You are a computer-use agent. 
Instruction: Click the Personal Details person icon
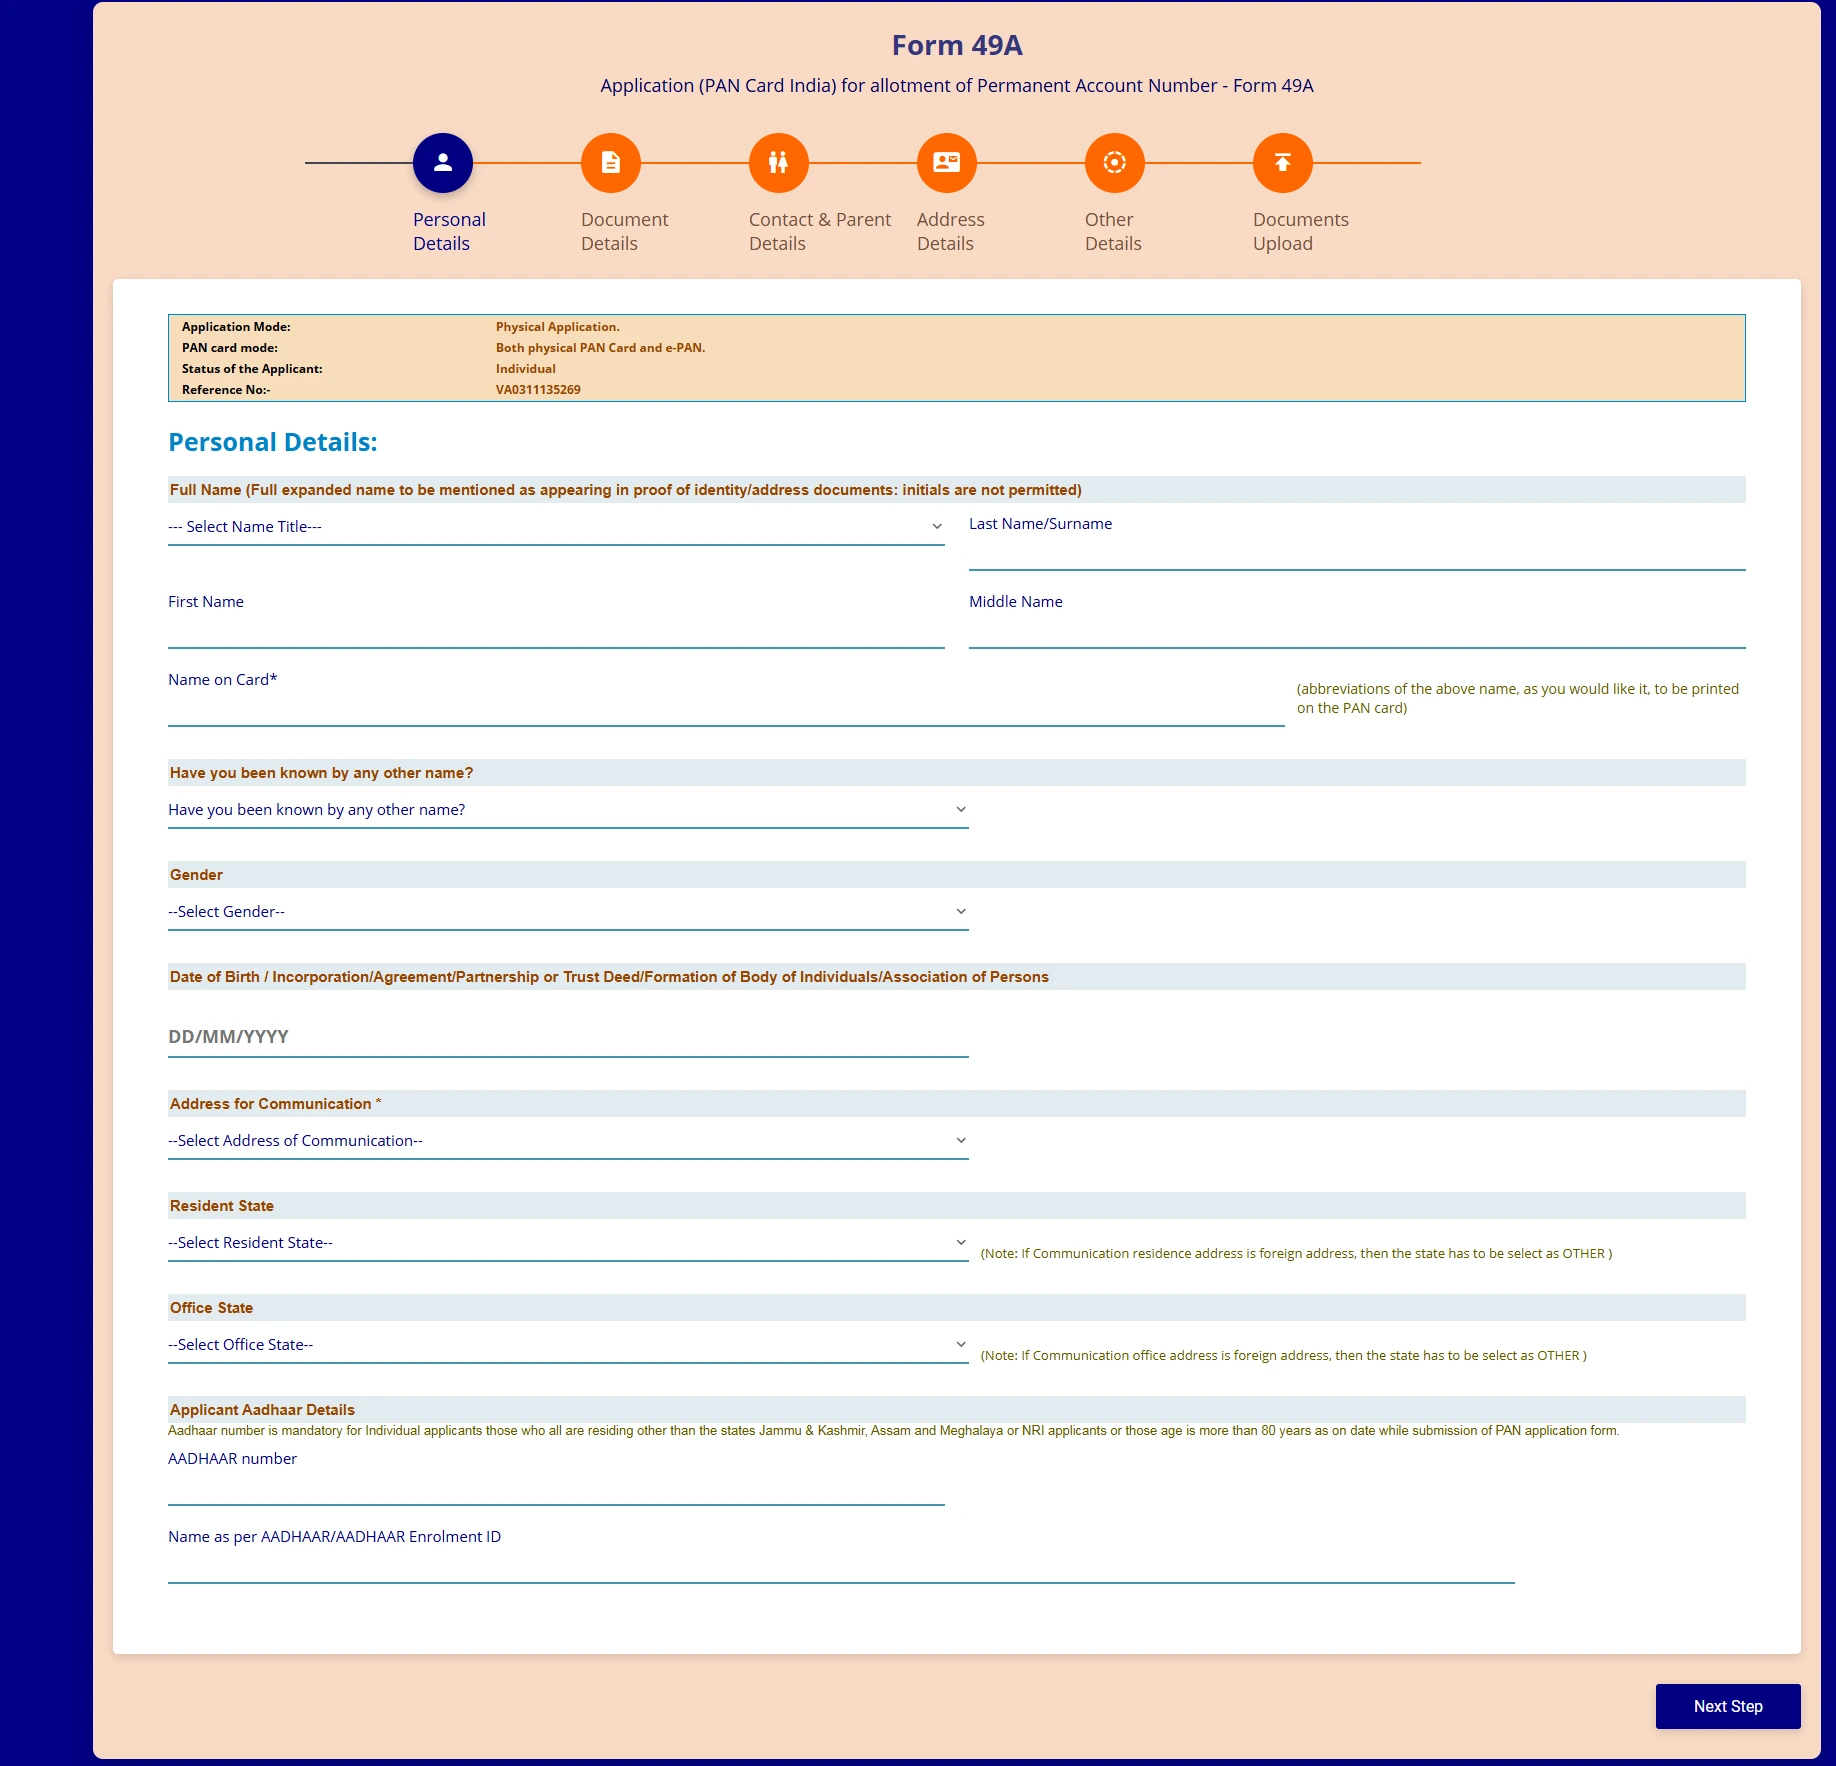pos(443,162)
